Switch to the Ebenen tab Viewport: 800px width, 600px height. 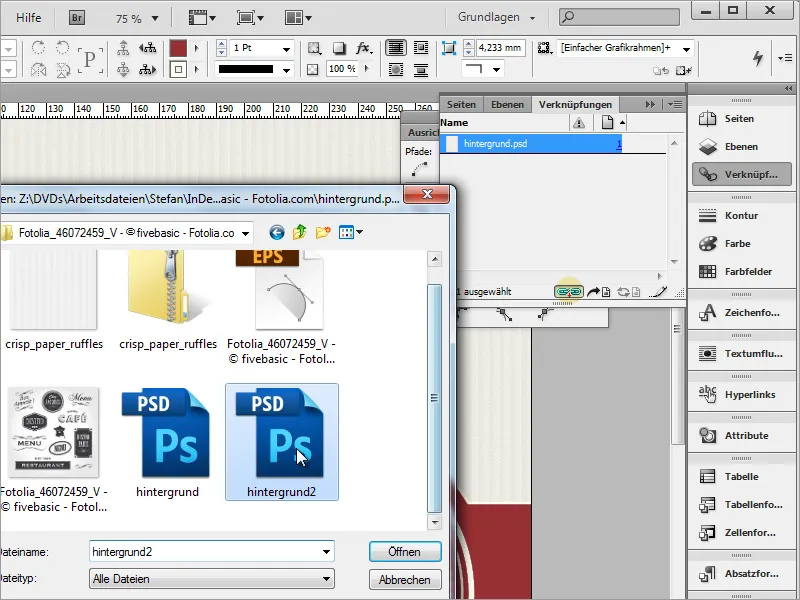click(507, 105)
